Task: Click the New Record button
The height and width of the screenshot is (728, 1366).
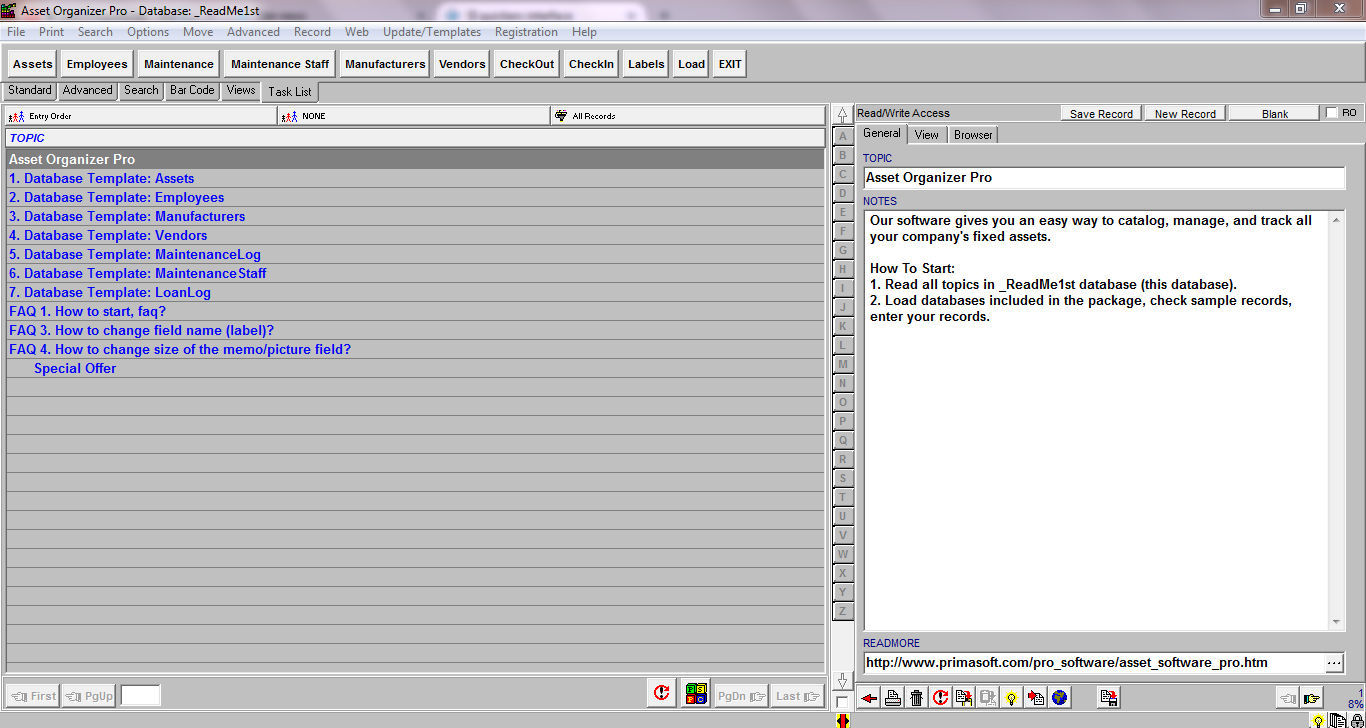Action: [x=1184, y=113]
